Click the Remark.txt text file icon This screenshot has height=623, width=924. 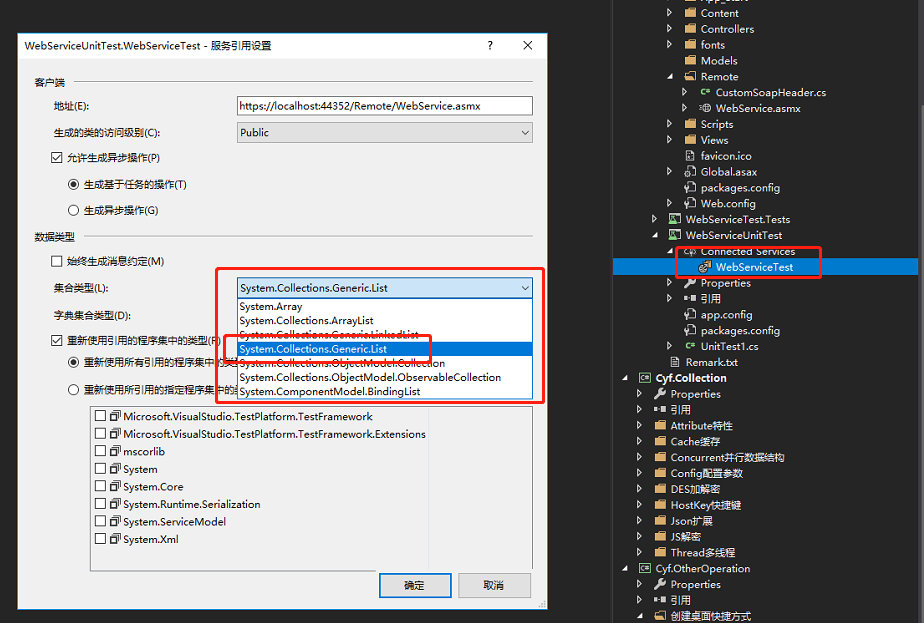(x=675, y=362)
